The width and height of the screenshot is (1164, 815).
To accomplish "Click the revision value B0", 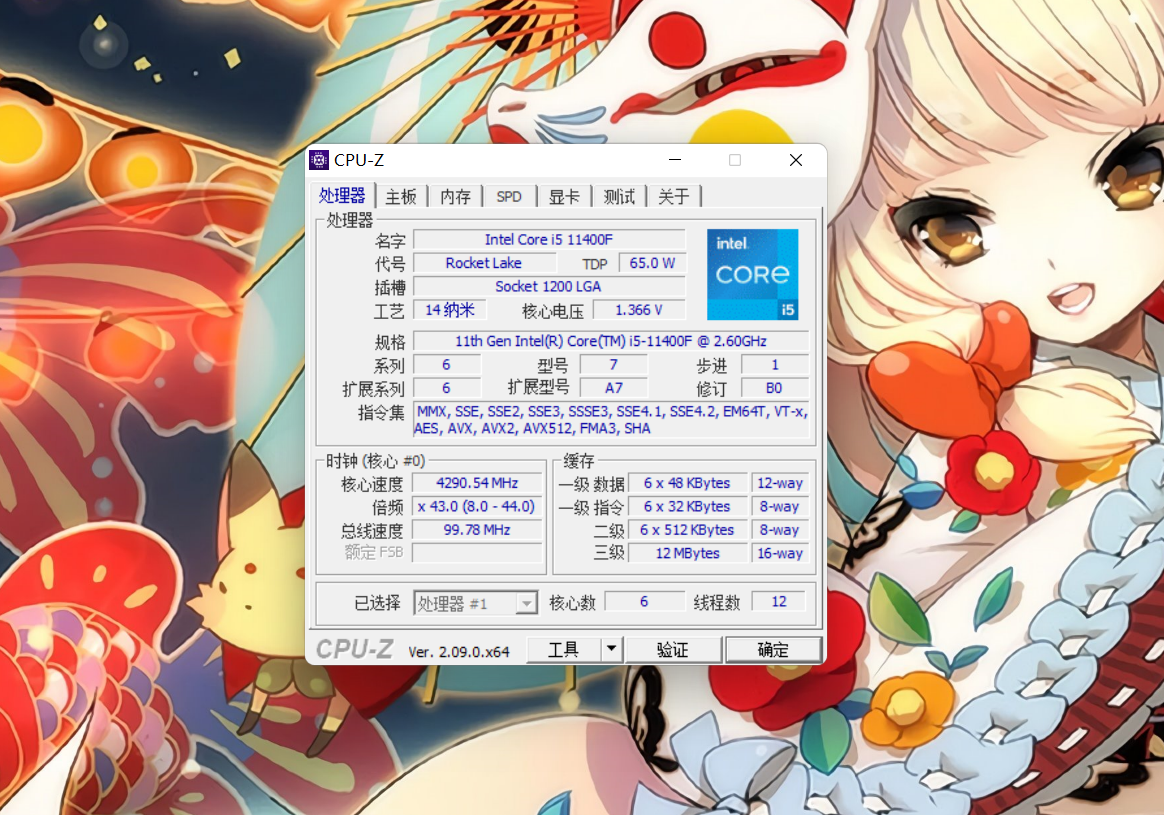I will [x=774, y=388].
